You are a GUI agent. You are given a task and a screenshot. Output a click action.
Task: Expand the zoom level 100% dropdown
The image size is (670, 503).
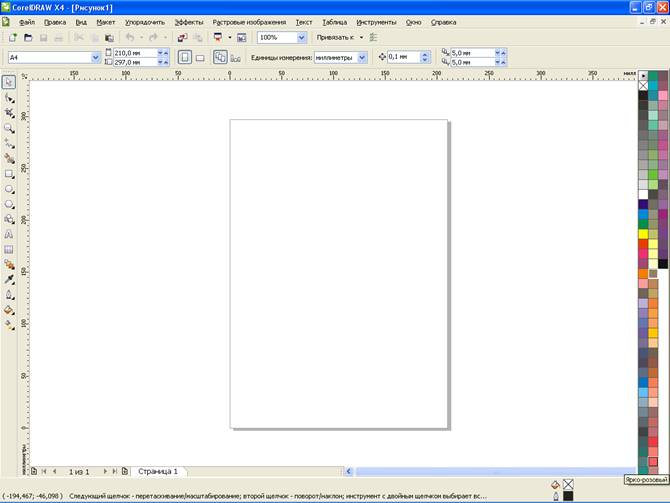click(x=301, y=38)
